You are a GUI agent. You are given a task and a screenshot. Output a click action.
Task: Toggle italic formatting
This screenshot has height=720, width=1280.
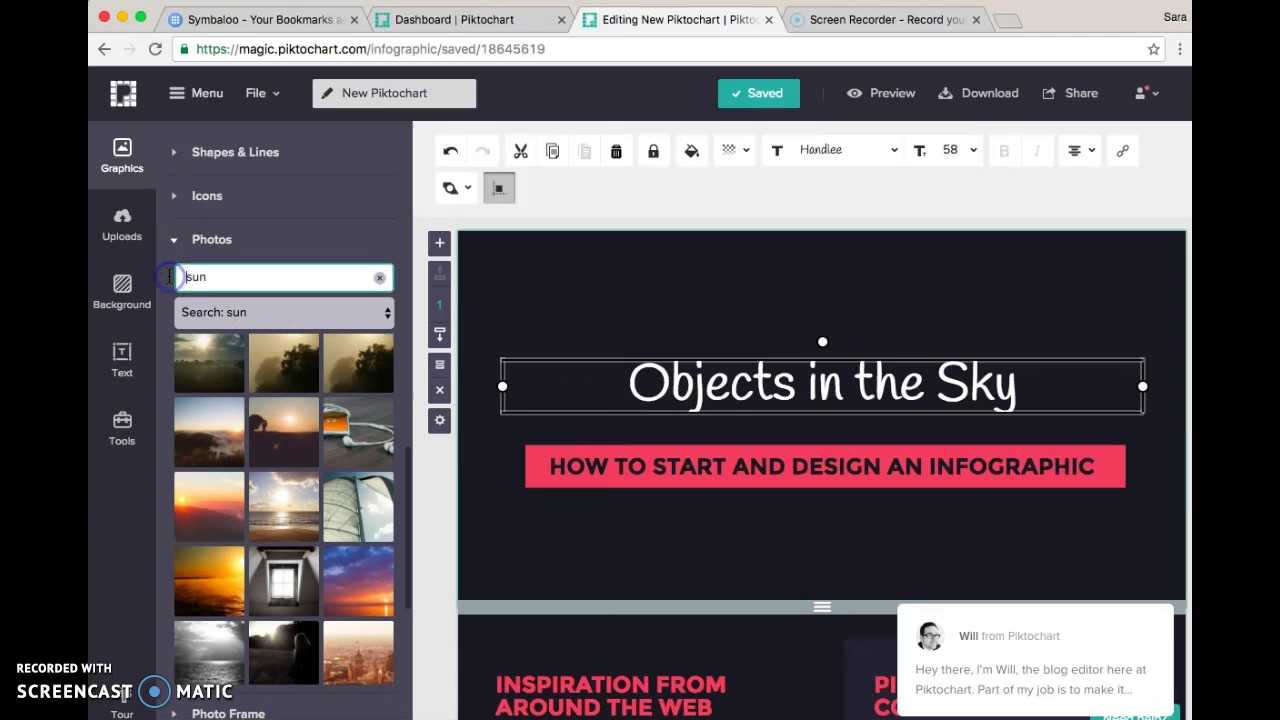point(1036,151)
